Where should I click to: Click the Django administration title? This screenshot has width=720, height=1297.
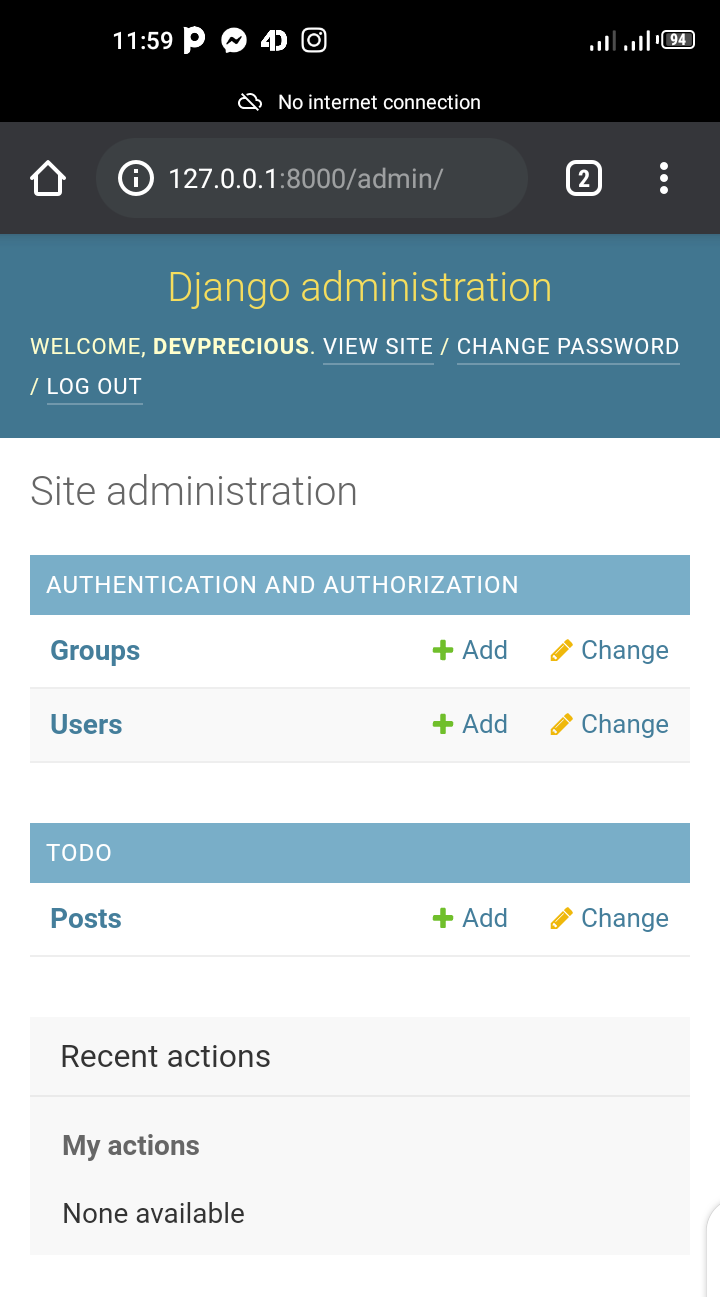pos(360,288)
